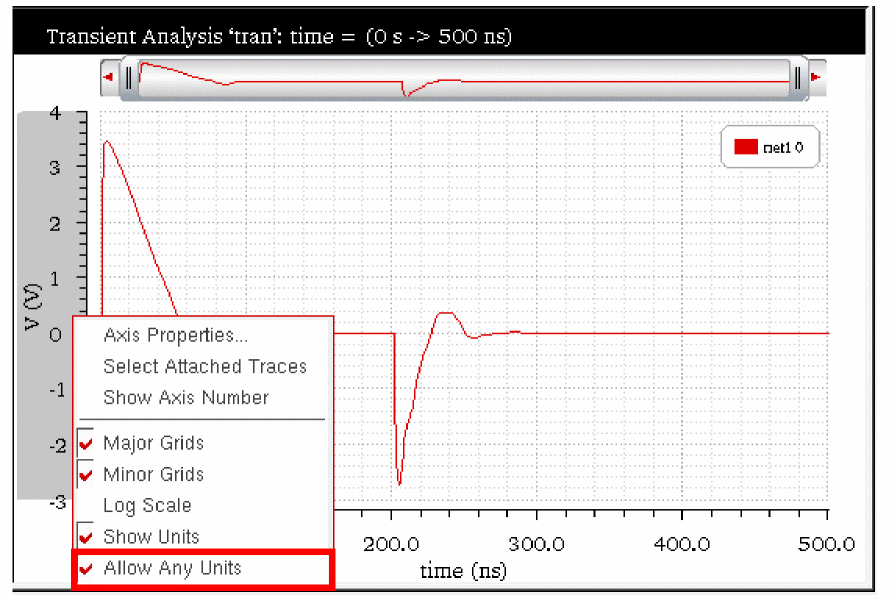Click the net1 legend label text
The height and width of the screenshot is (600, 896).
coord(783,147)
